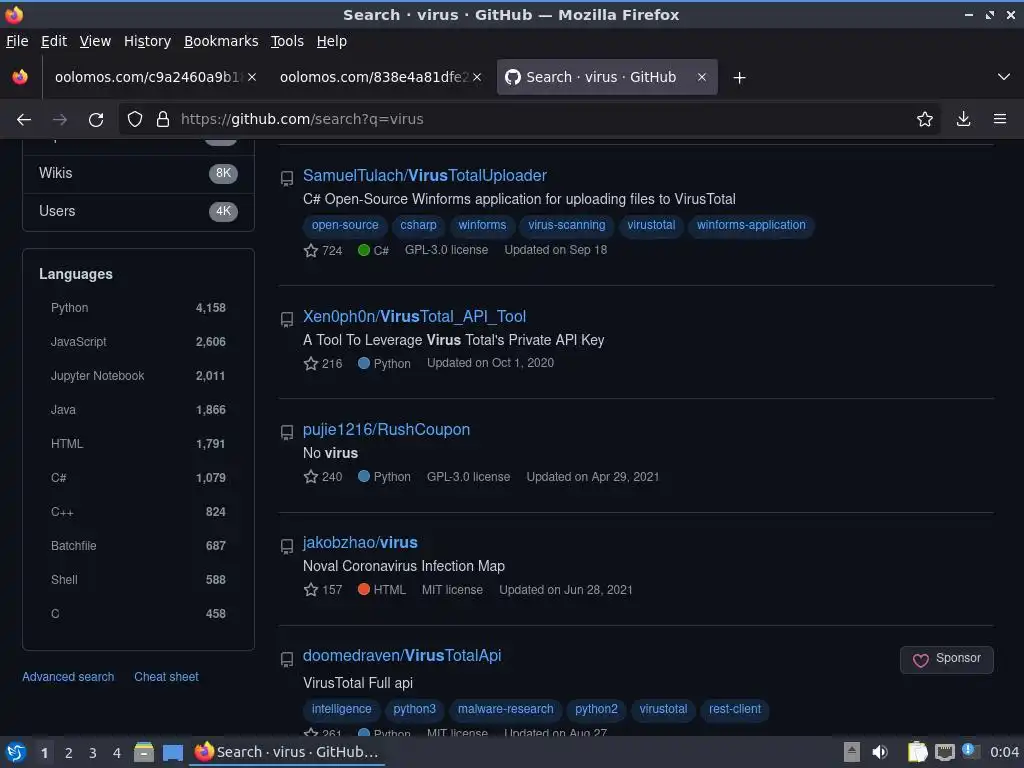Click repo icon next to Xen0ph0n/VirusTotal_API_Tool

[x=287, y=319]
